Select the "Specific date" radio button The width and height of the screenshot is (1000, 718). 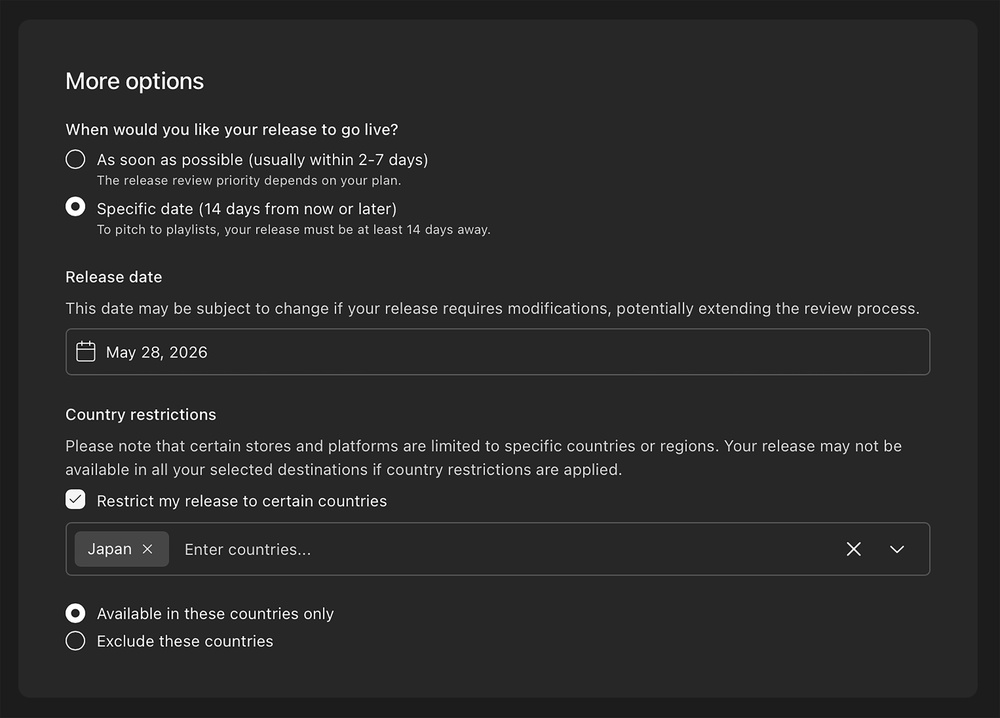tap(75, 208)
